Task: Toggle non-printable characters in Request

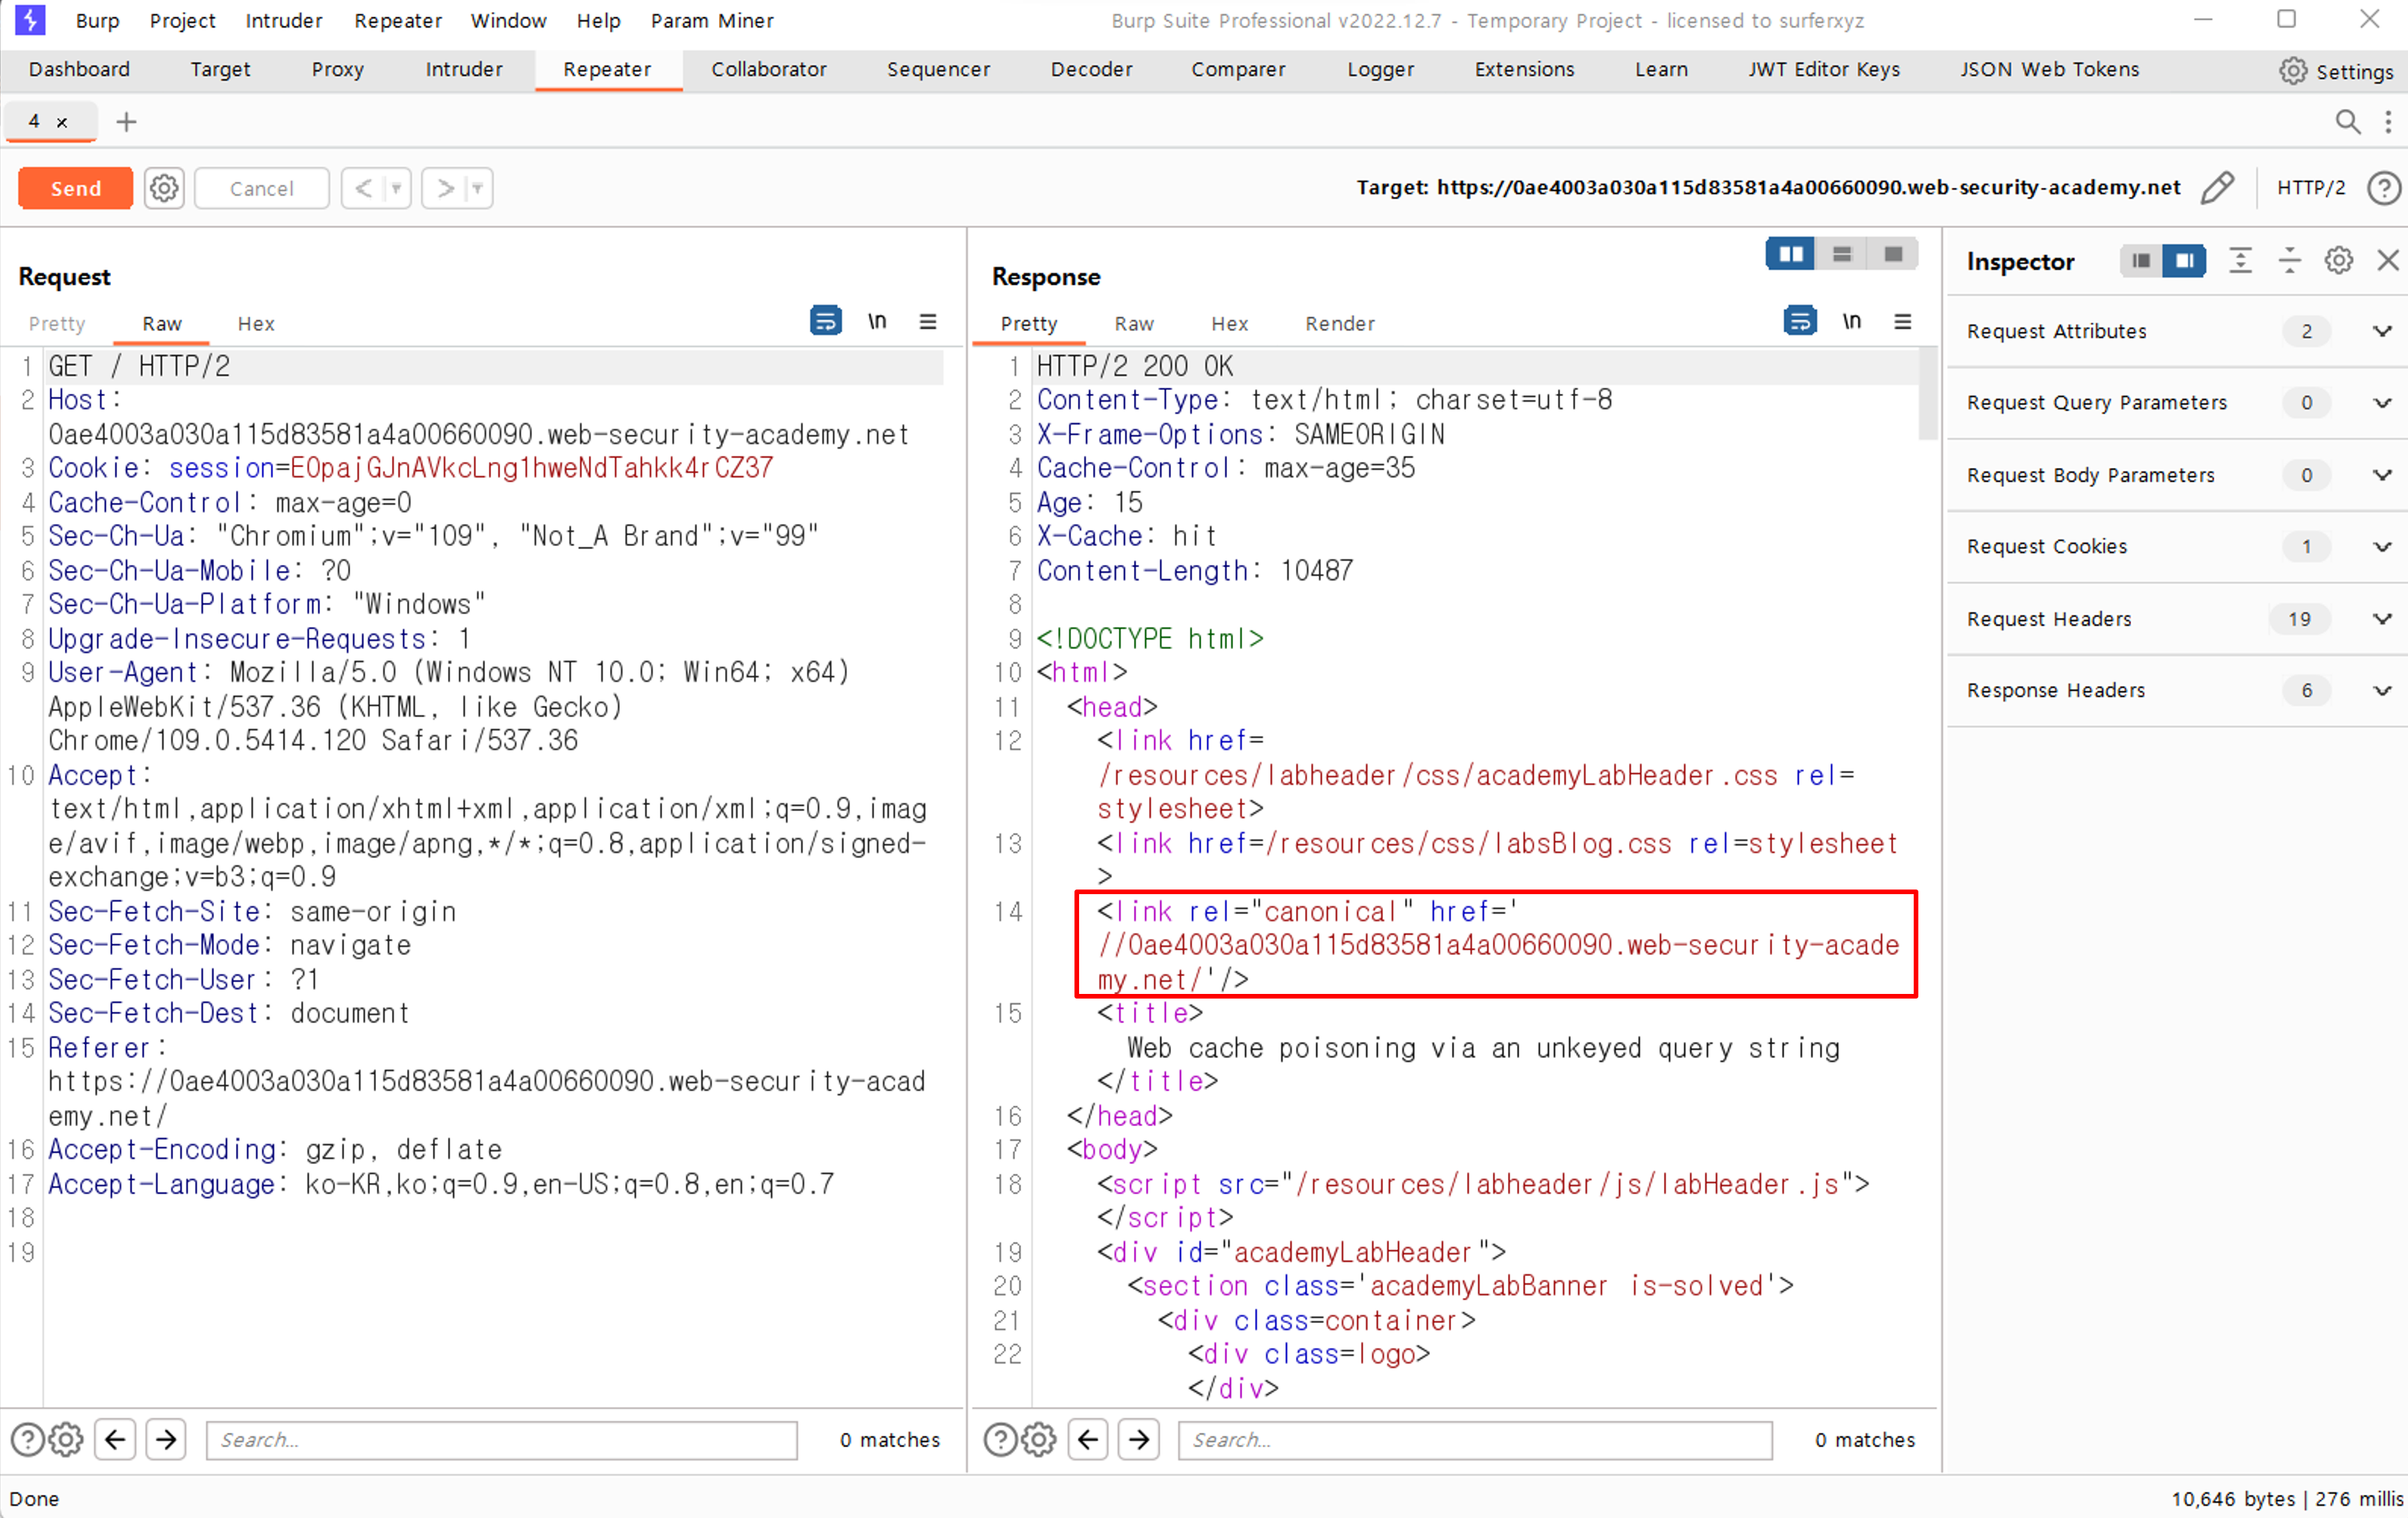Action: 877,321
